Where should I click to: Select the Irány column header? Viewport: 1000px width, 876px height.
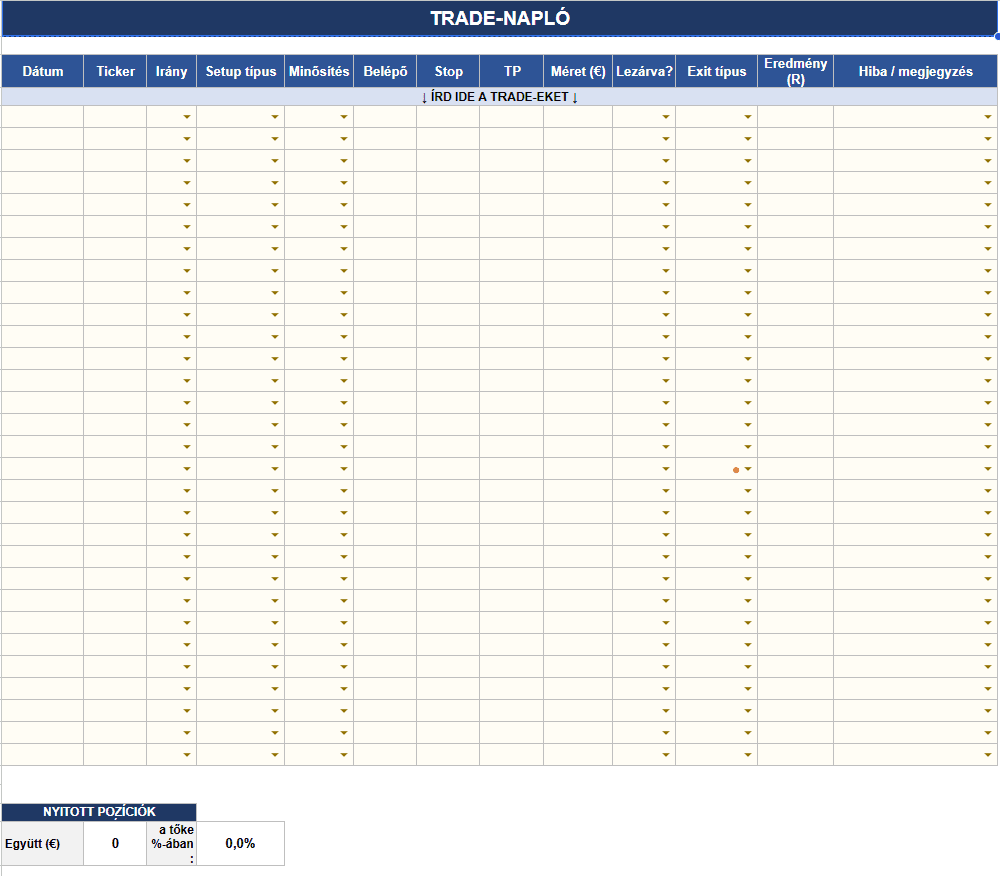172,71
